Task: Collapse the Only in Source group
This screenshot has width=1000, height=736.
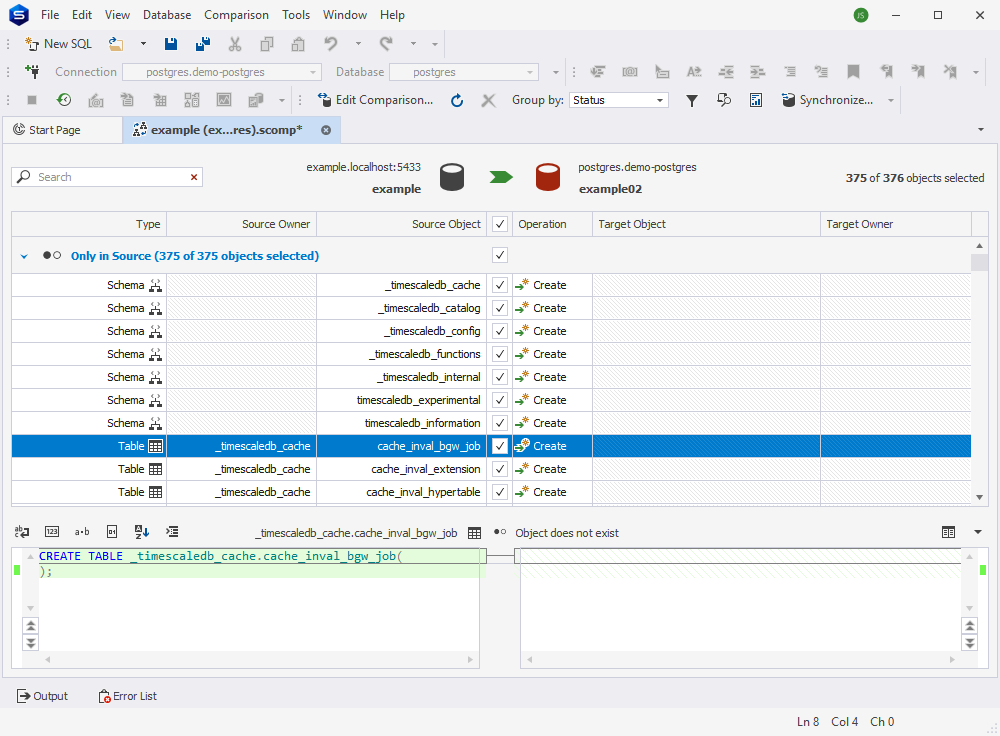Action: coord(23,255)
